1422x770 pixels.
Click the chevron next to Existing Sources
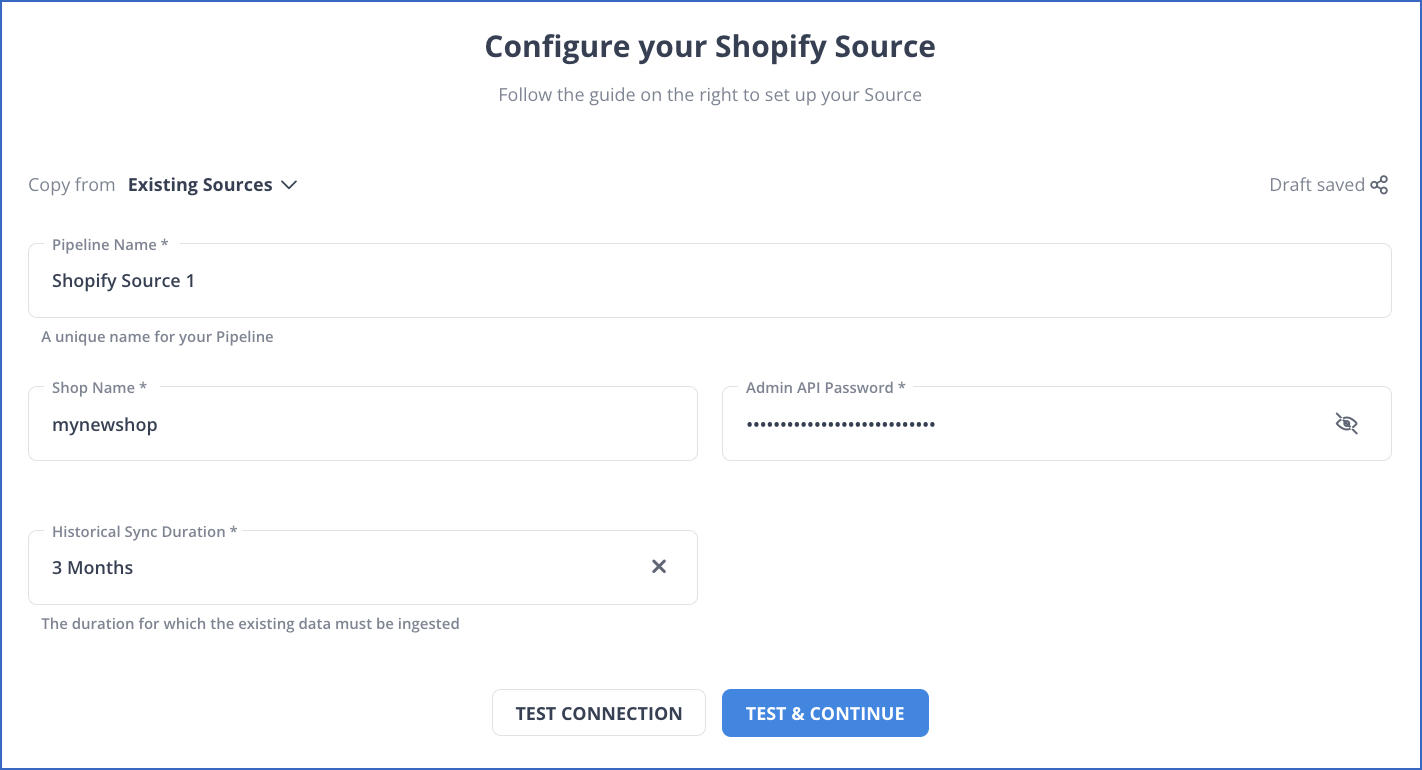(x=289, y=185)
